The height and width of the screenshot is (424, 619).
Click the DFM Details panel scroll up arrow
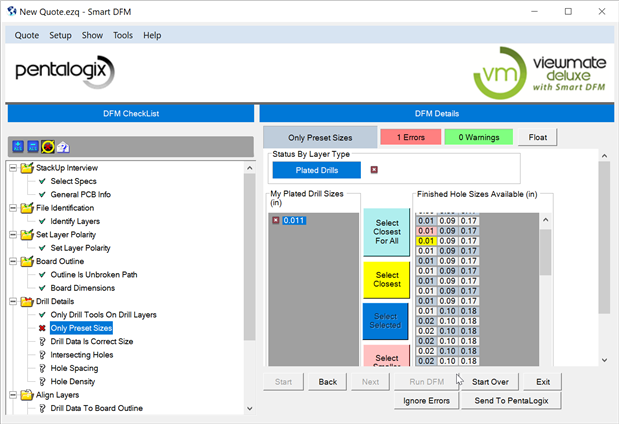pos(604,156)
